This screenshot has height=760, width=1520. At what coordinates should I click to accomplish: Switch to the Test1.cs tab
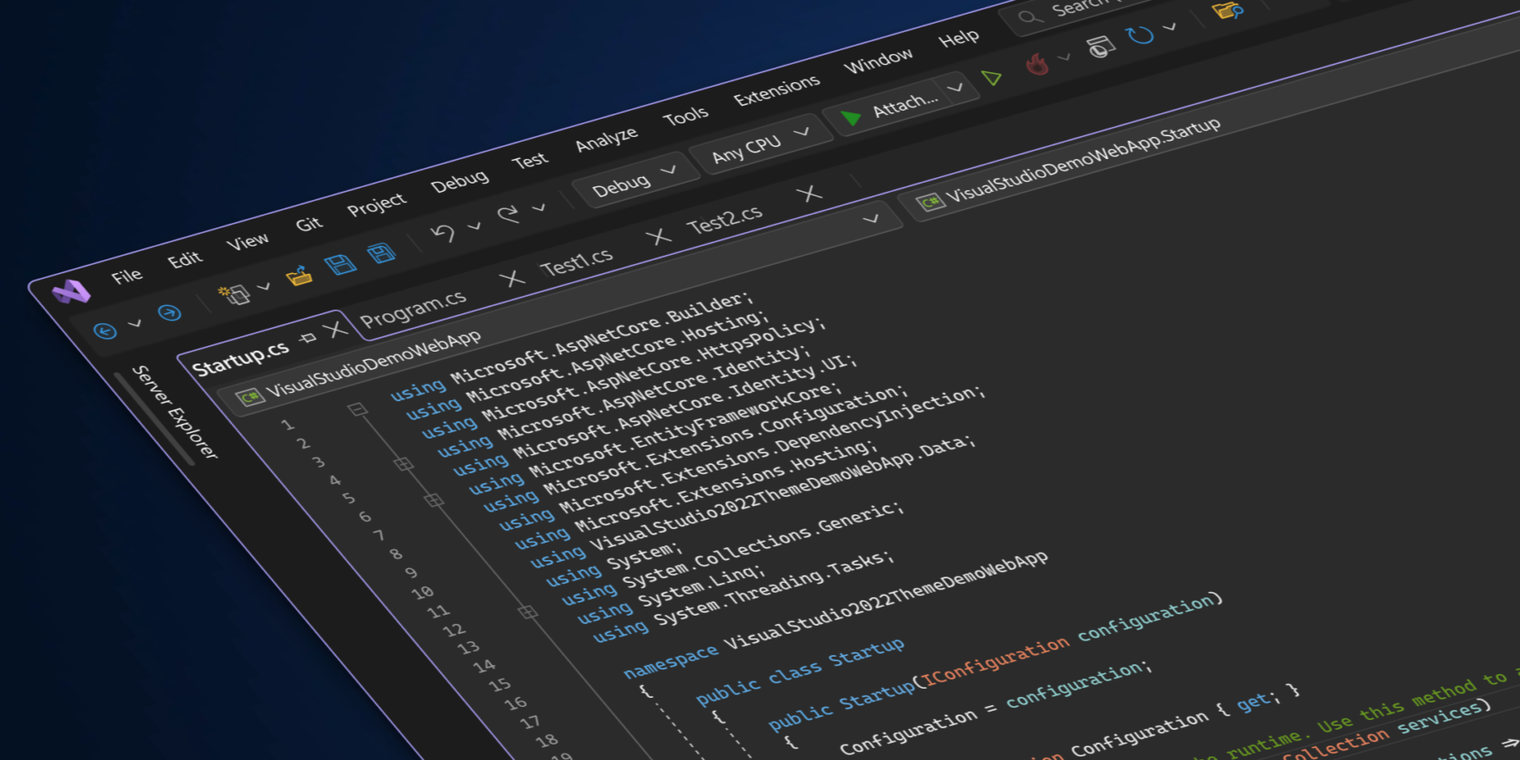coord(577,260)
